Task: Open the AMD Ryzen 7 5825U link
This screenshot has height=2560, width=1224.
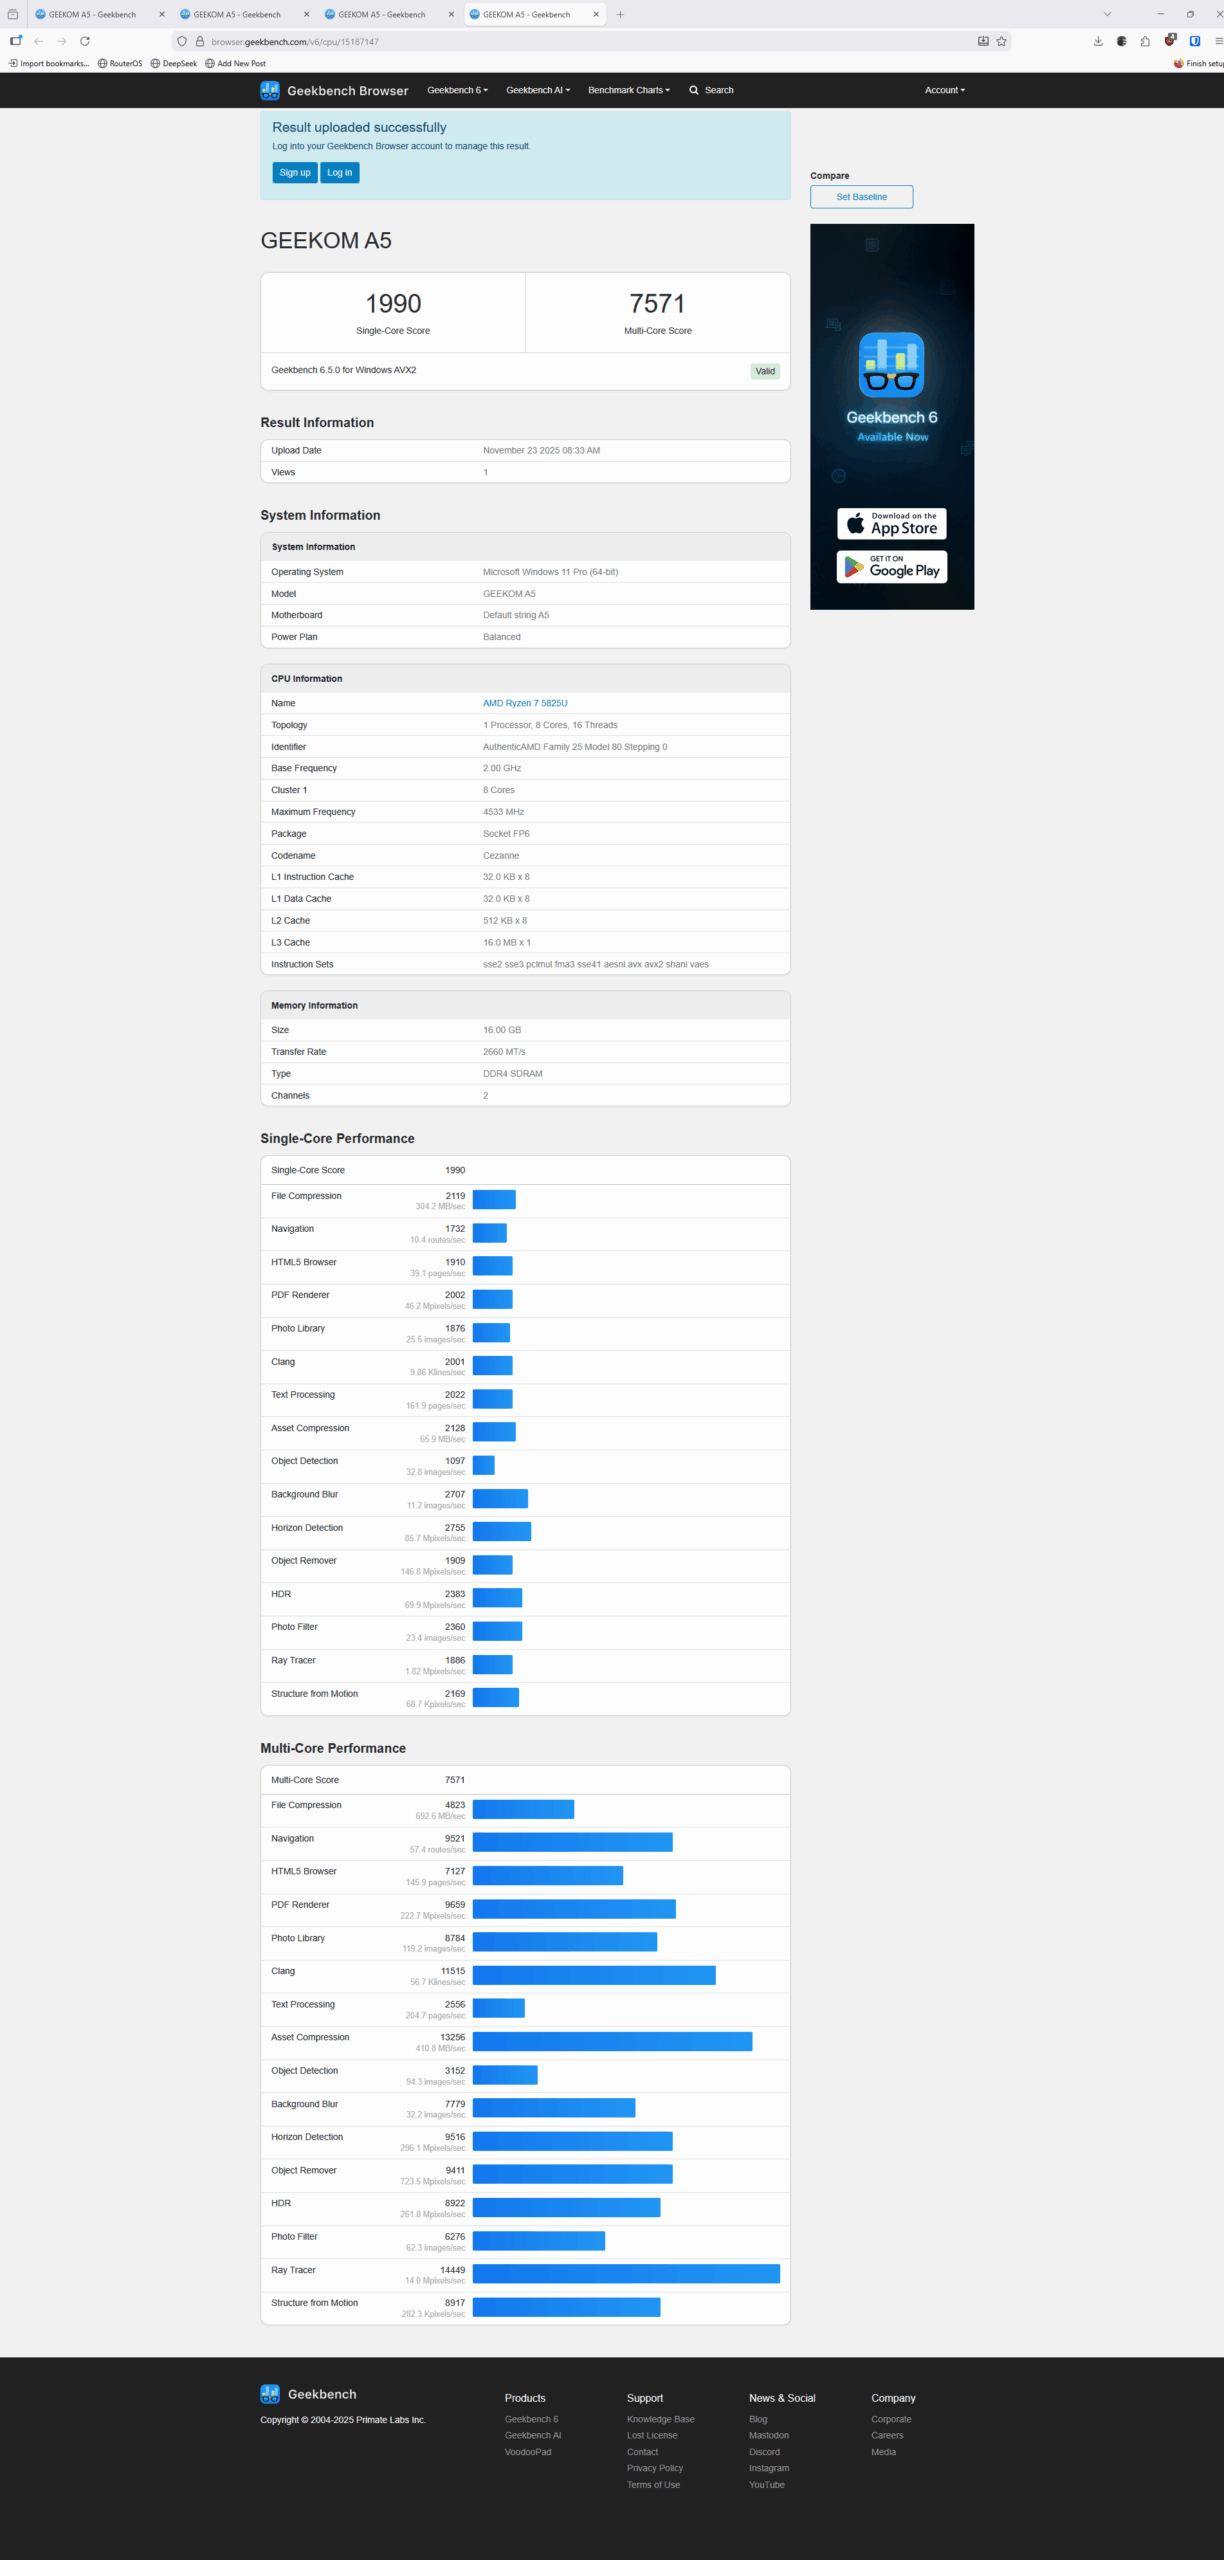Action: point(525,703)
